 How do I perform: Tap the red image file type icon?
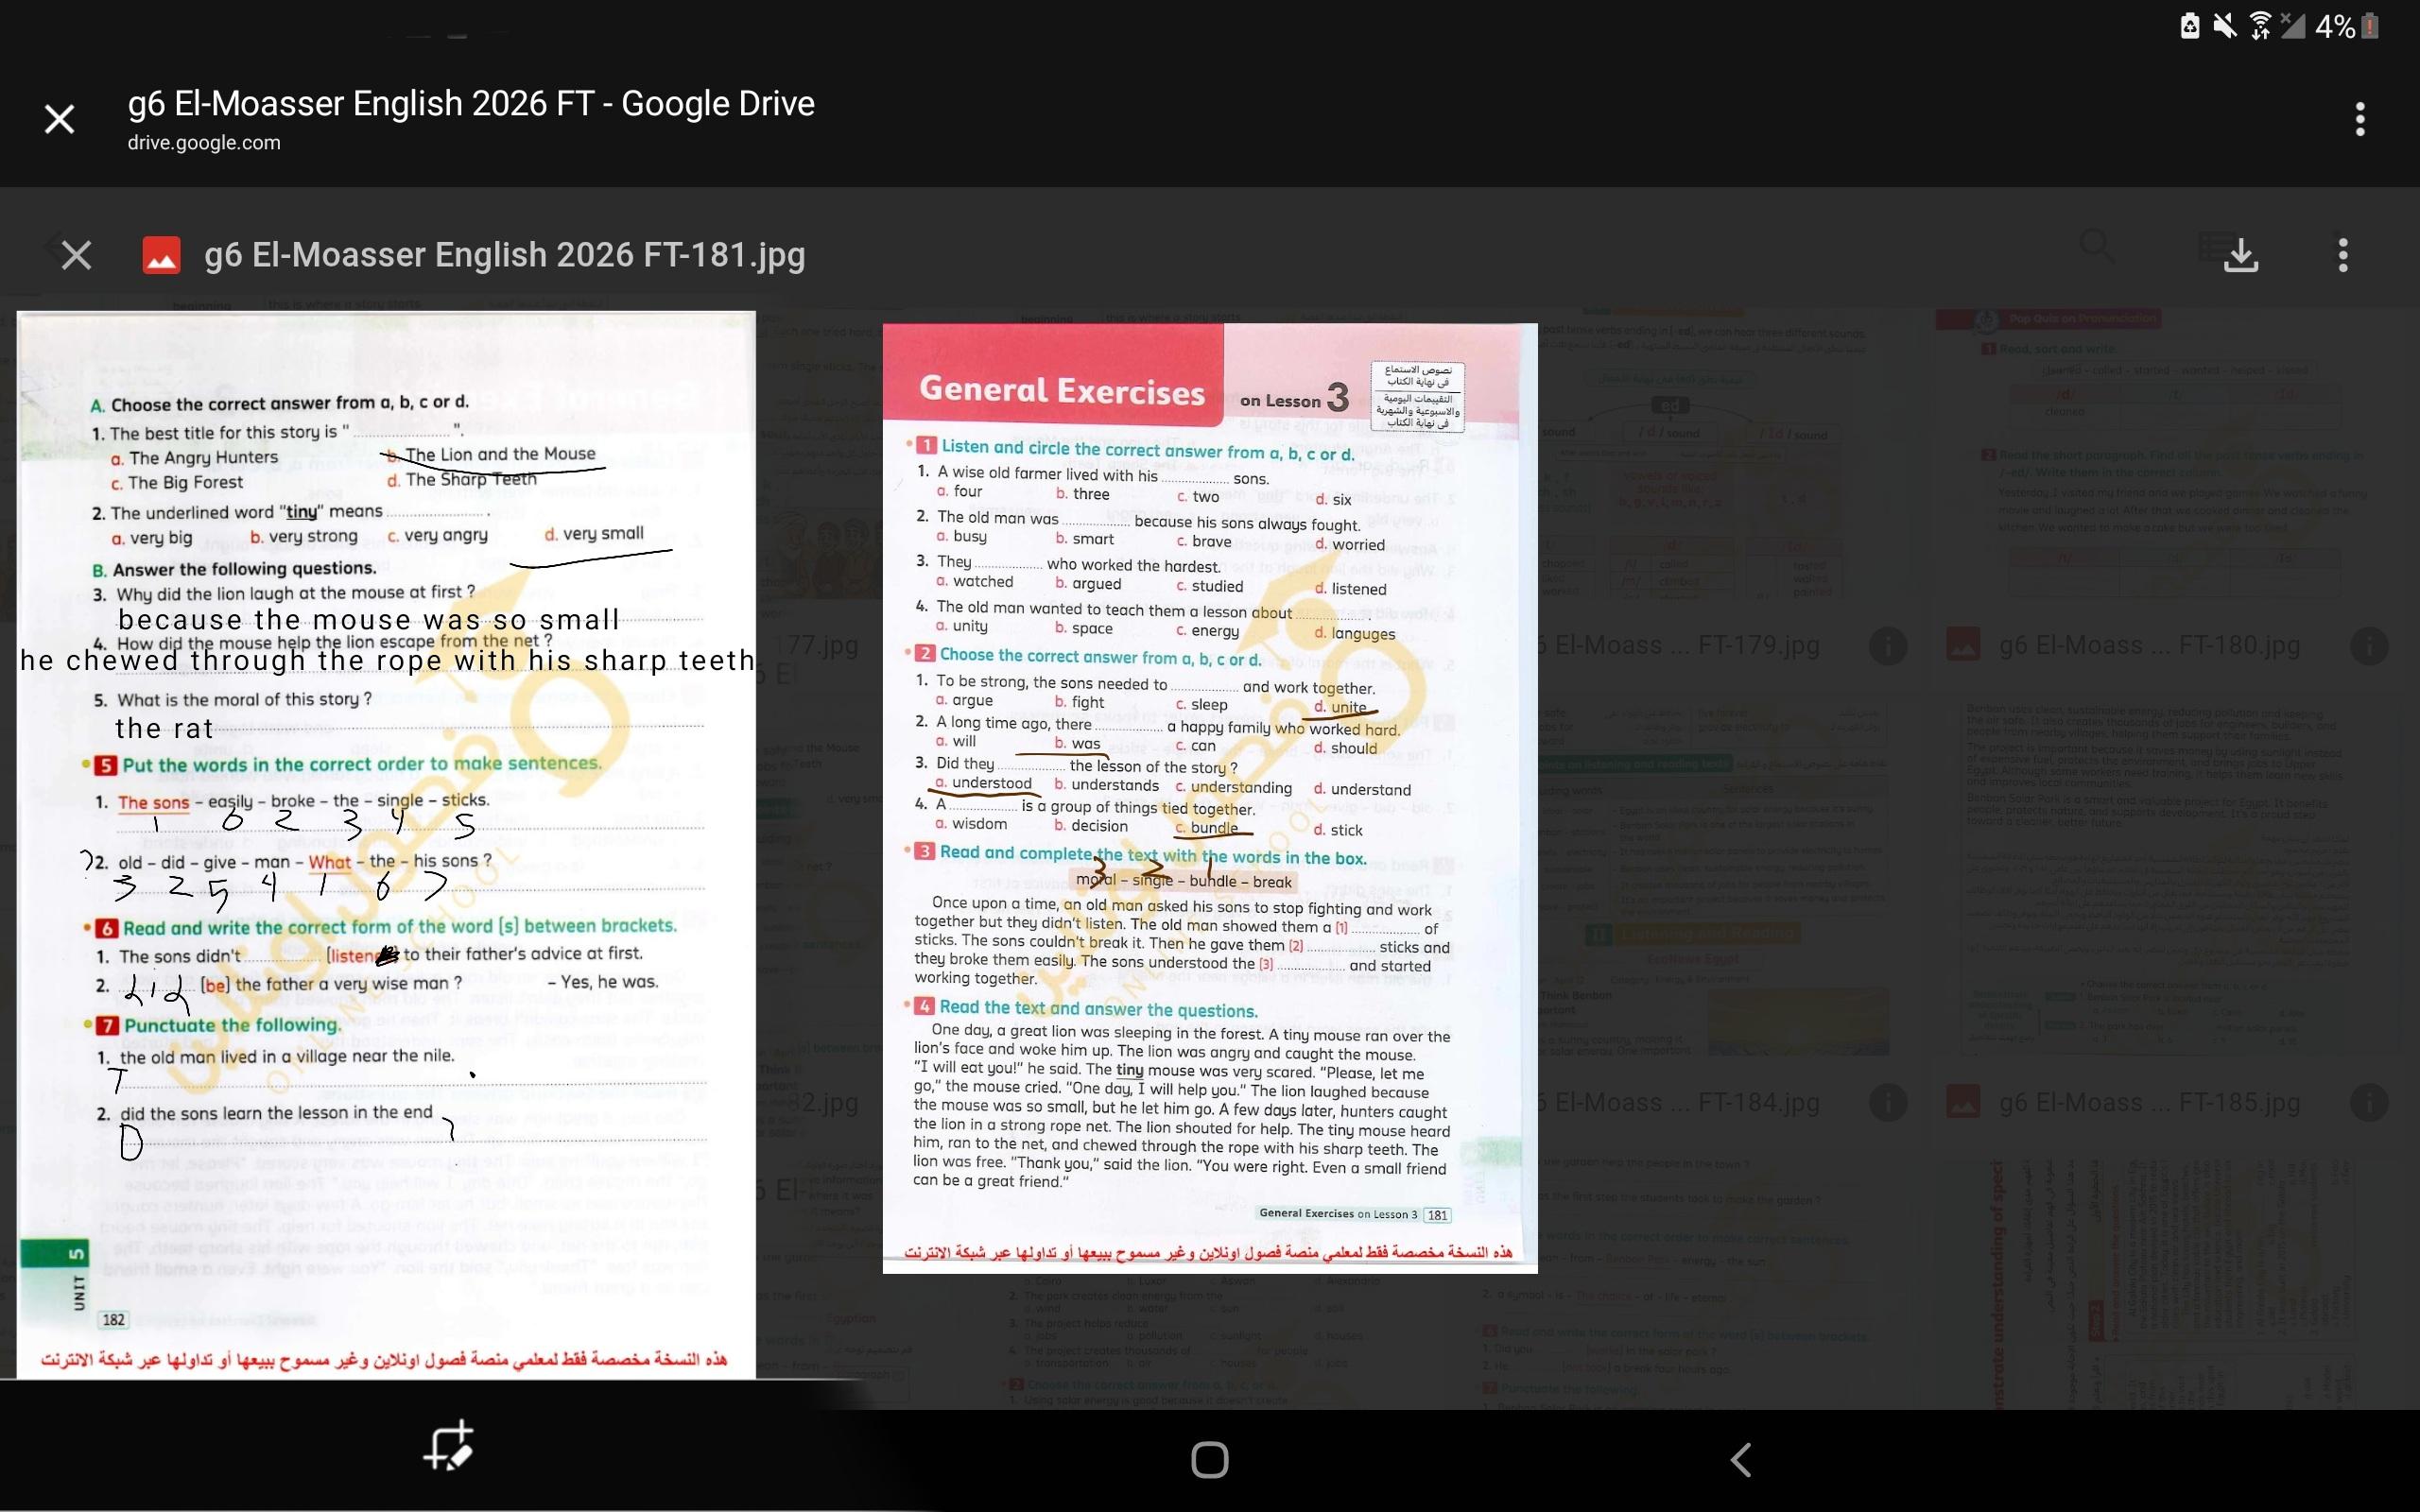point(162,255)
